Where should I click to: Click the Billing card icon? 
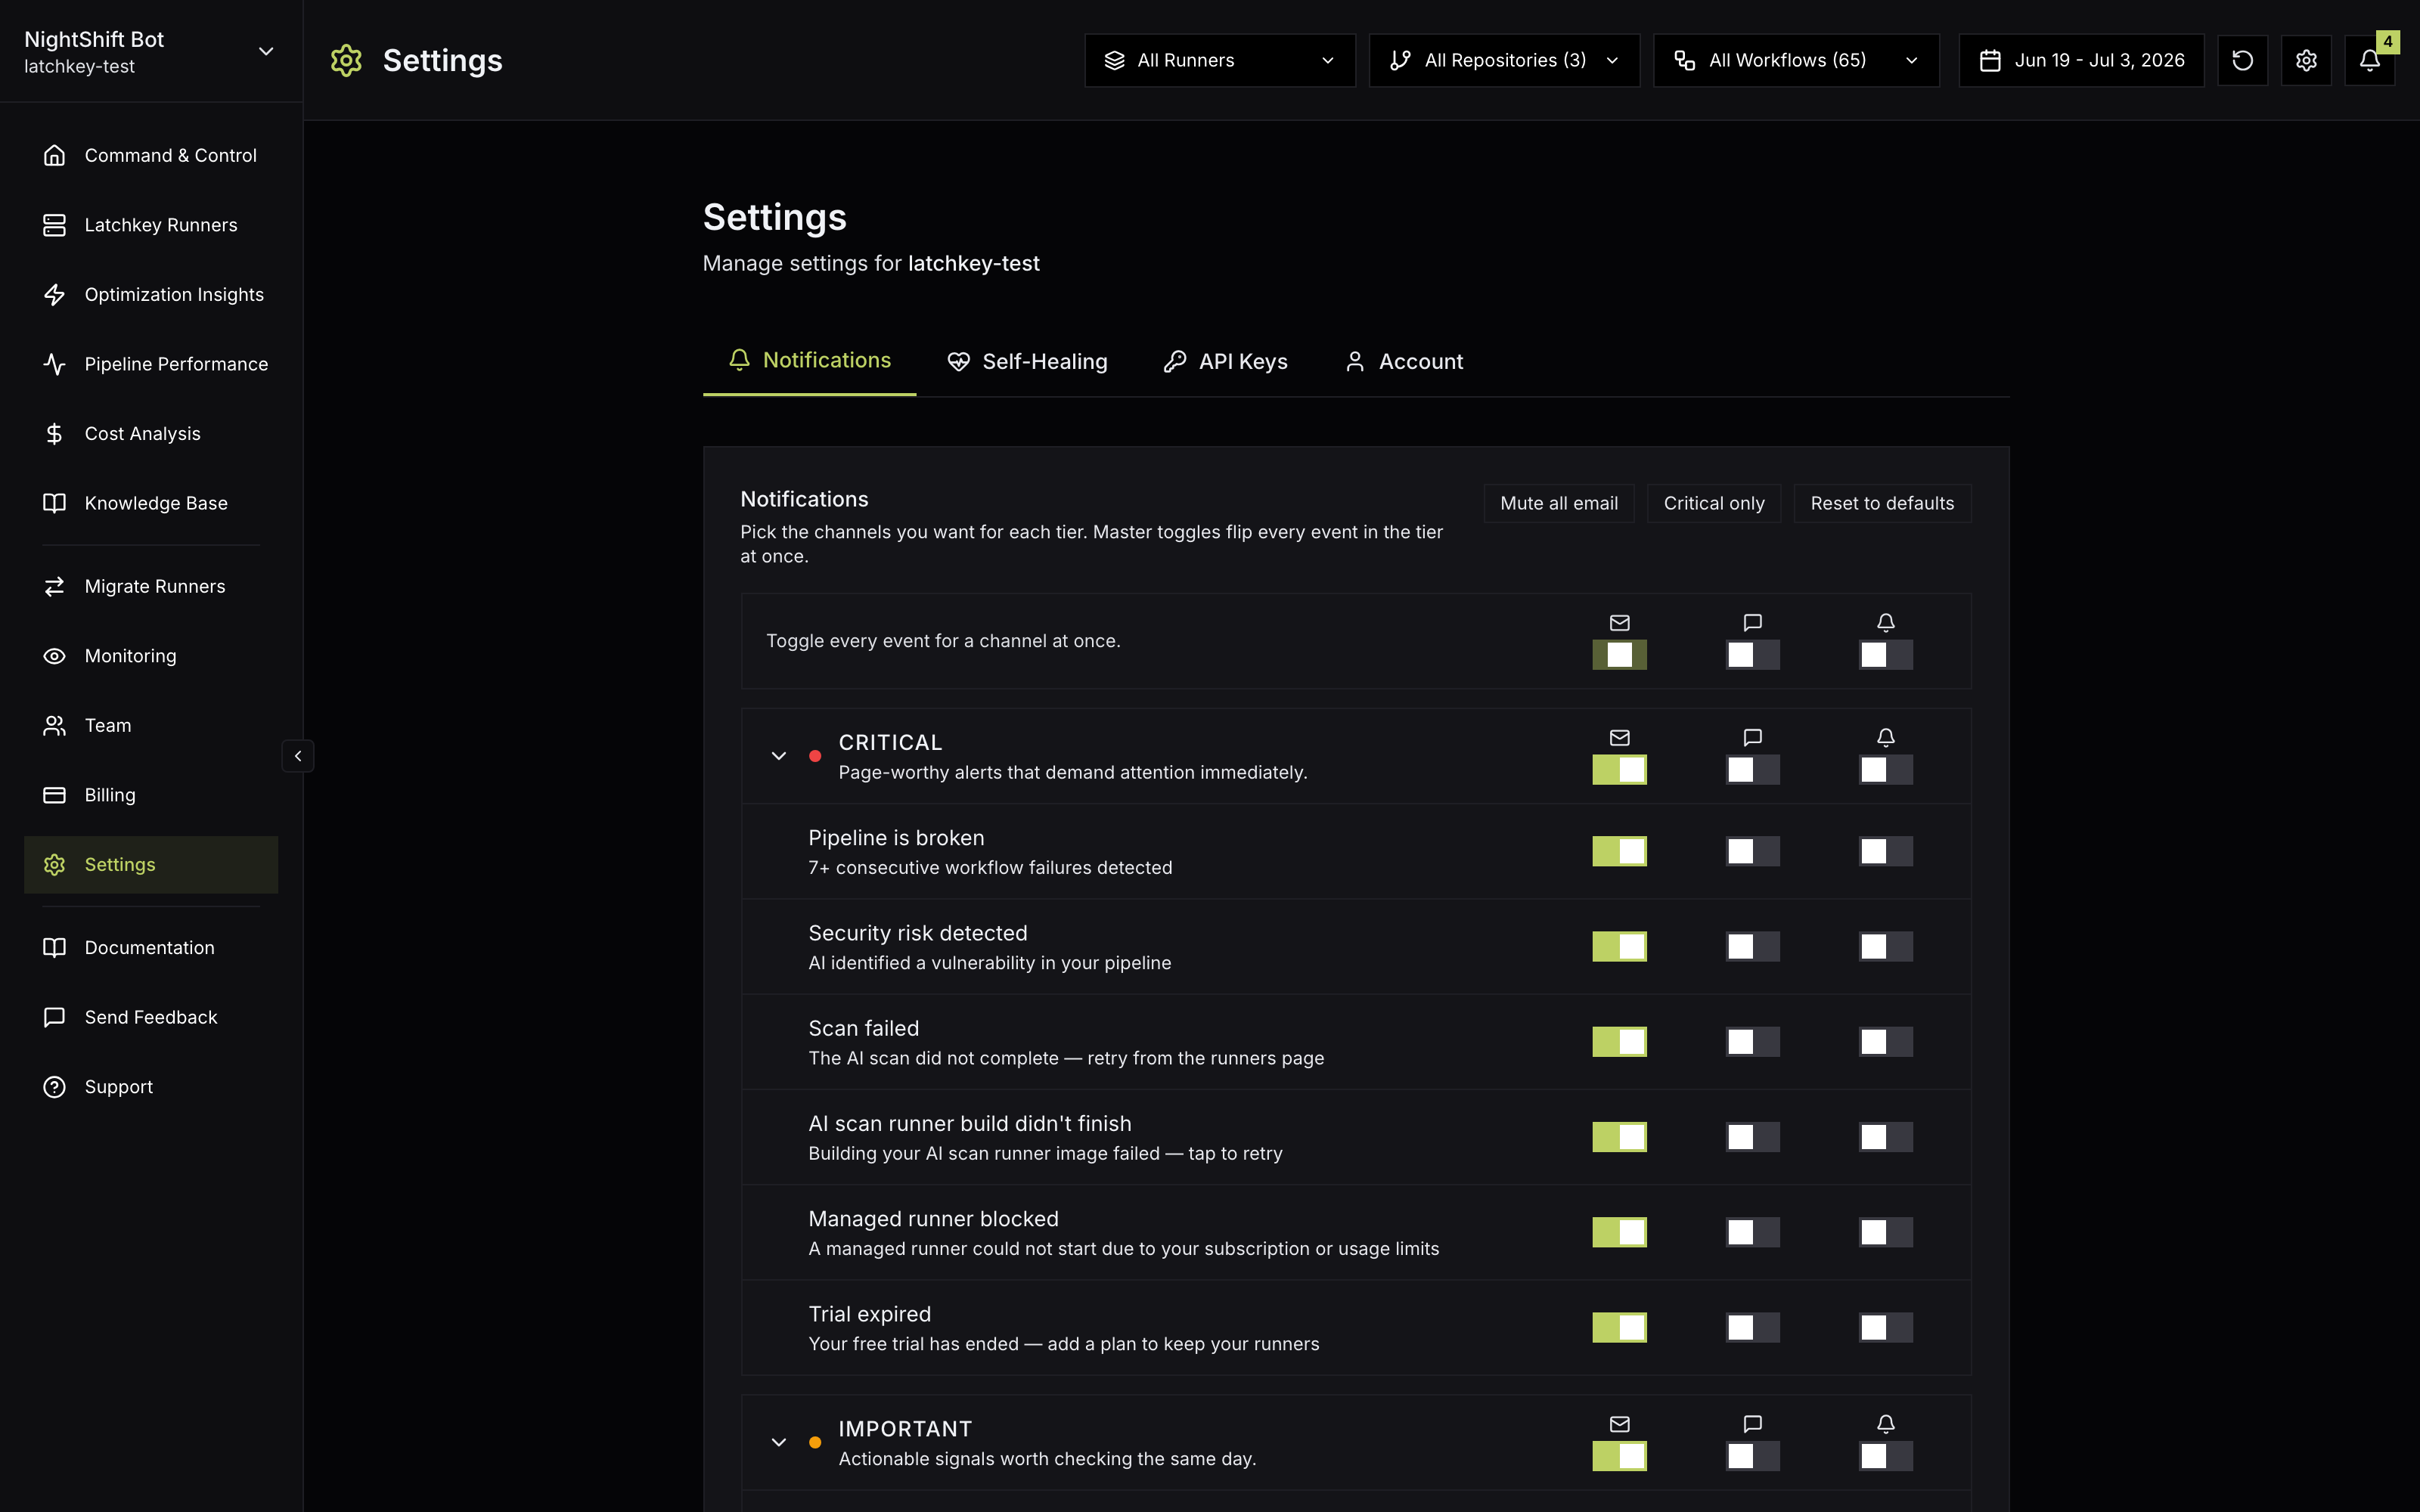(x=54, y=795)
